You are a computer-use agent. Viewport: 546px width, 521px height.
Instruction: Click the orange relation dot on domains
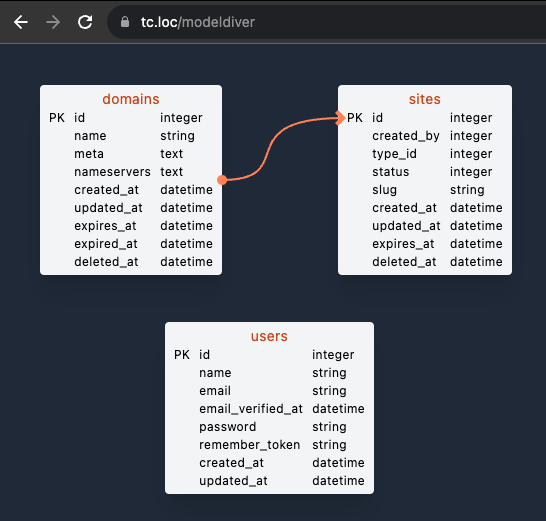coord(222,180)
